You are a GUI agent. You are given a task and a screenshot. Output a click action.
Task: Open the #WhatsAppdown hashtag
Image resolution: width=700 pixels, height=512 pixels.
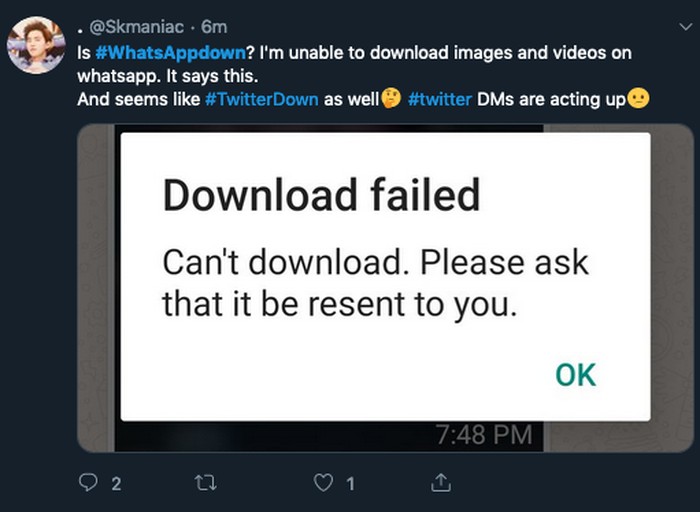169,52
